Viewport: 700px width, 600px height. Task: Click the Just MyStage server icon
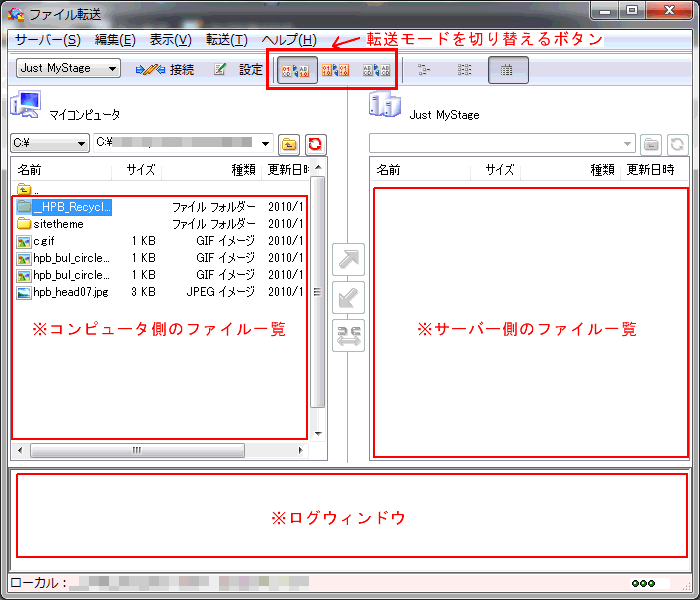click(x=384, y=104)
